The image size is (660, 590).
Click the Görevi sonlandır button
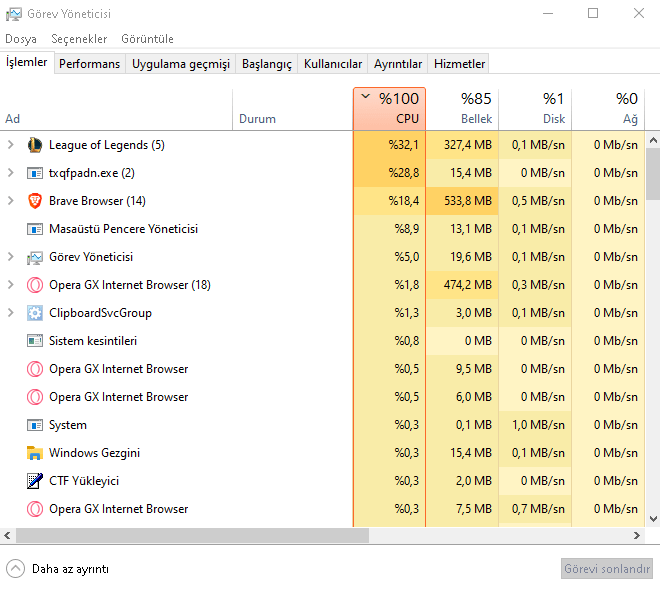pos(607,569)
